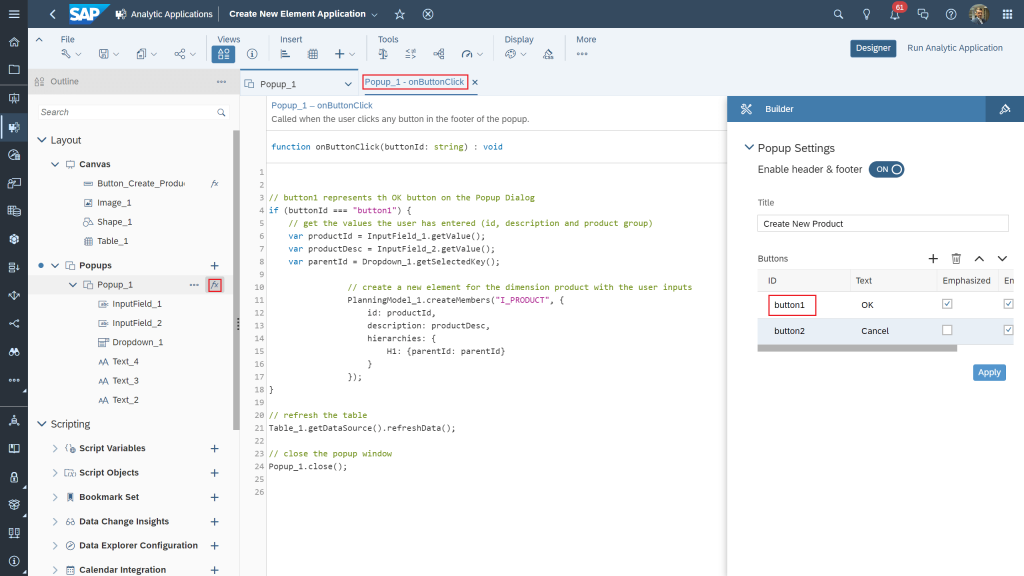
Task: Open More toolbar options ellipsis
Action: [x=582, y=54]
